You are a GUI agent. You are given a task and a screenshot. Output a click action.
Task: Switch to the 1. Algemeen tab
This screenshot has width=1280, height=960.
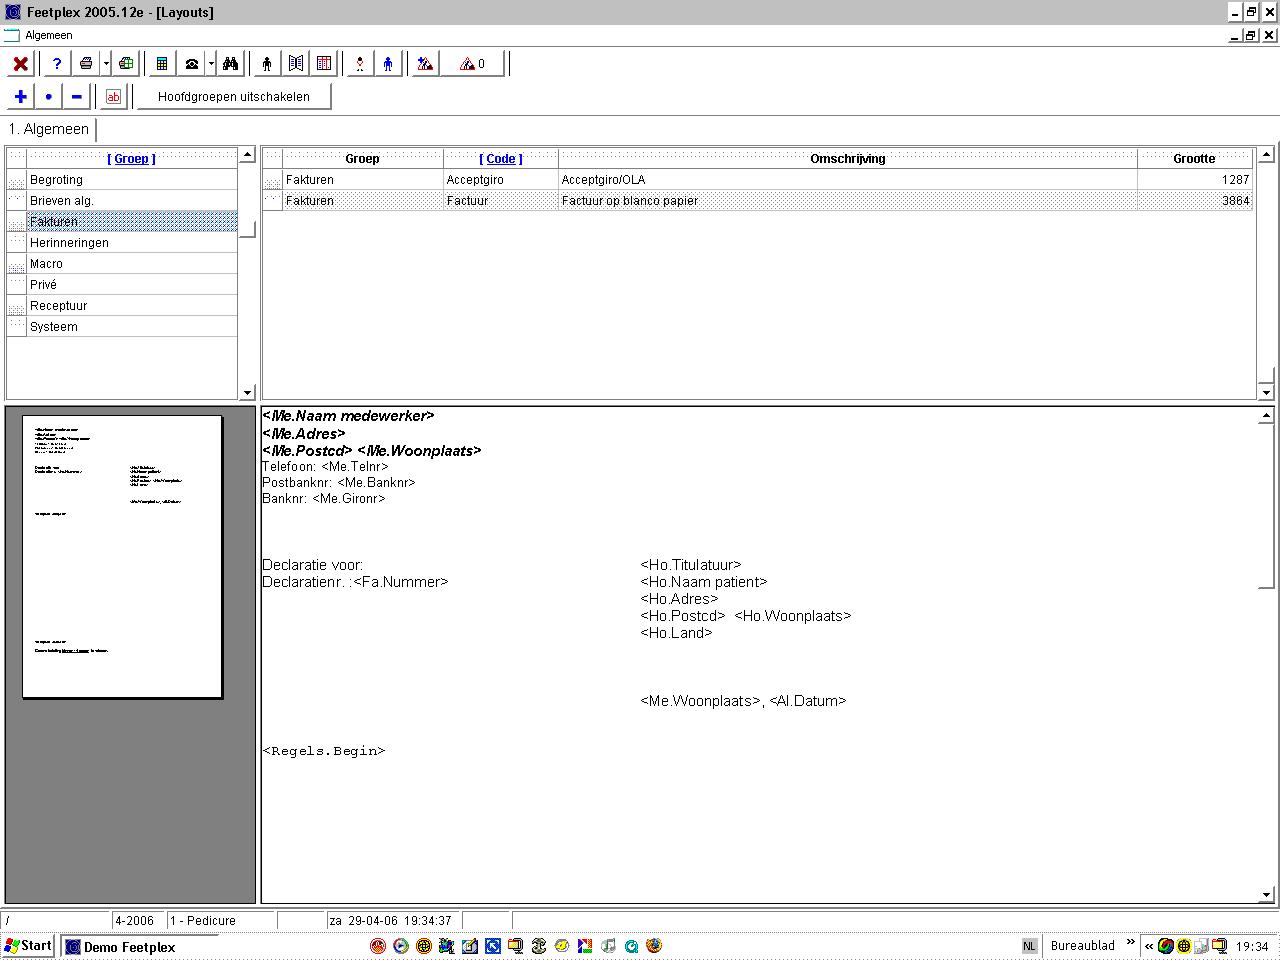click(49, 129)
